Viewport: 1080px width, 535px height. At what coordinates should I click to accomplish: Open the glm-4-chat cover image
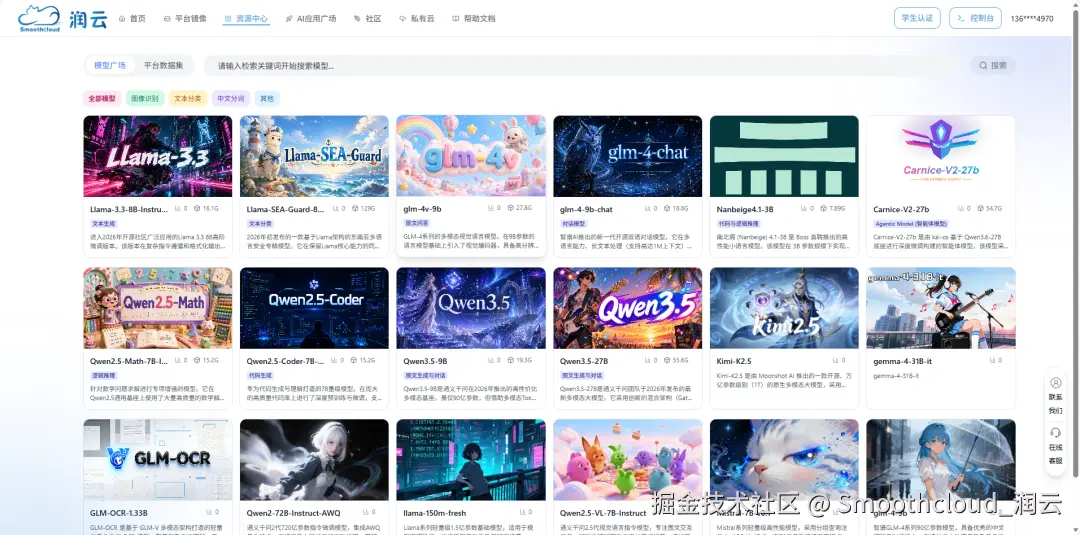[627, 156]
